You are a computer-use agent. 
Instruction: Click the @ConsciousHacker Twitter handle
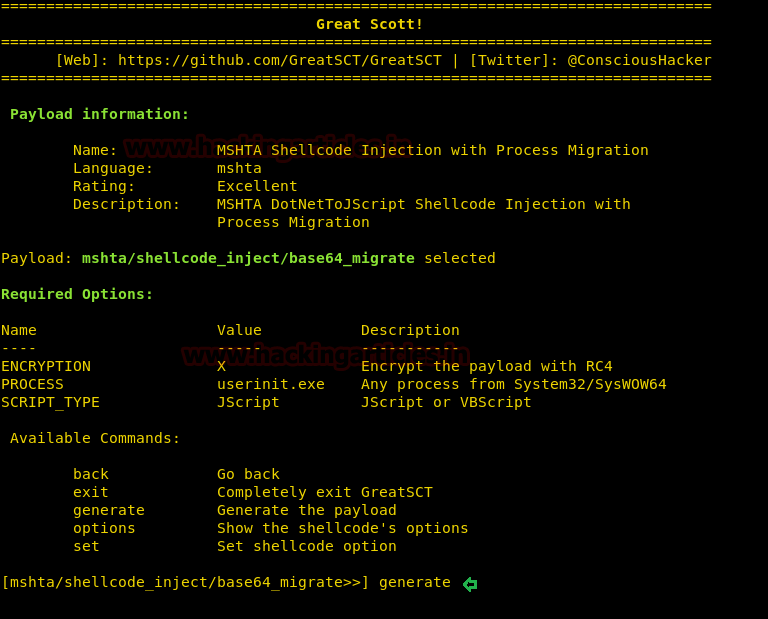coord(639,60)
